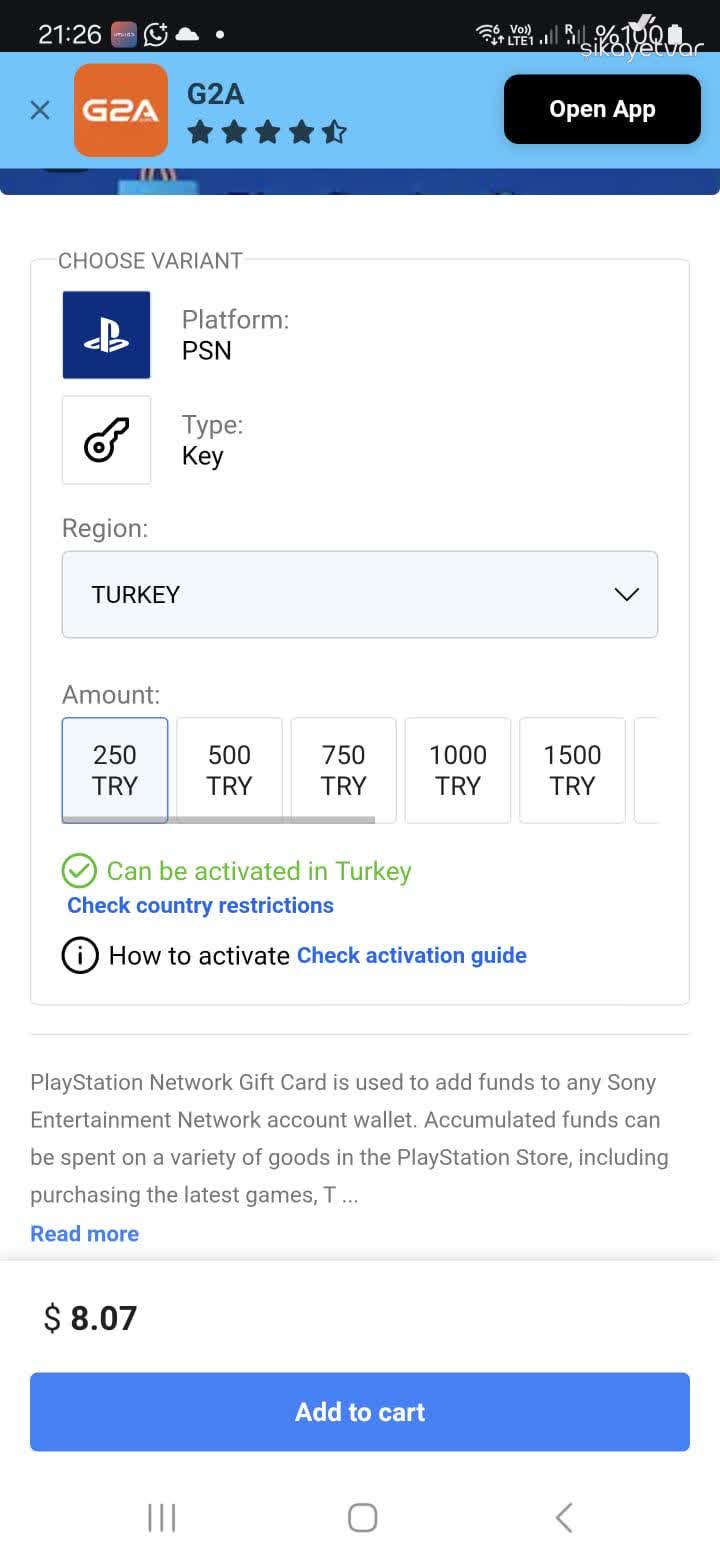Image resolution: width=720 pixels, height=1560 pixels.
Task: Tap the Add to cart button
Action: (x=360, y=1411)
